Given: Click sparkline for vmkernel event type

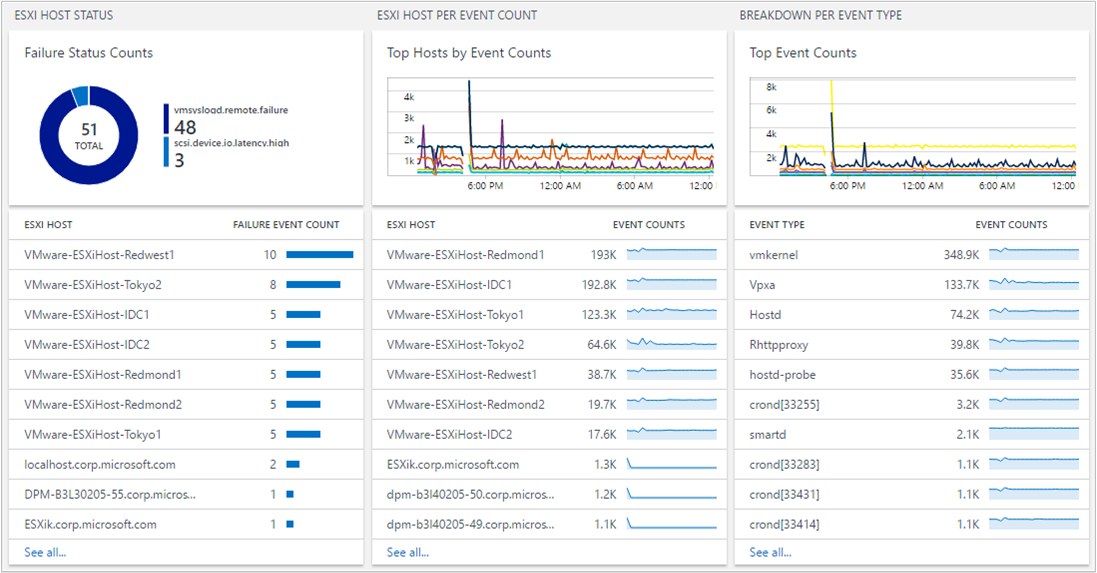Looking at the screenshot, I should [x=1034, y=254].
